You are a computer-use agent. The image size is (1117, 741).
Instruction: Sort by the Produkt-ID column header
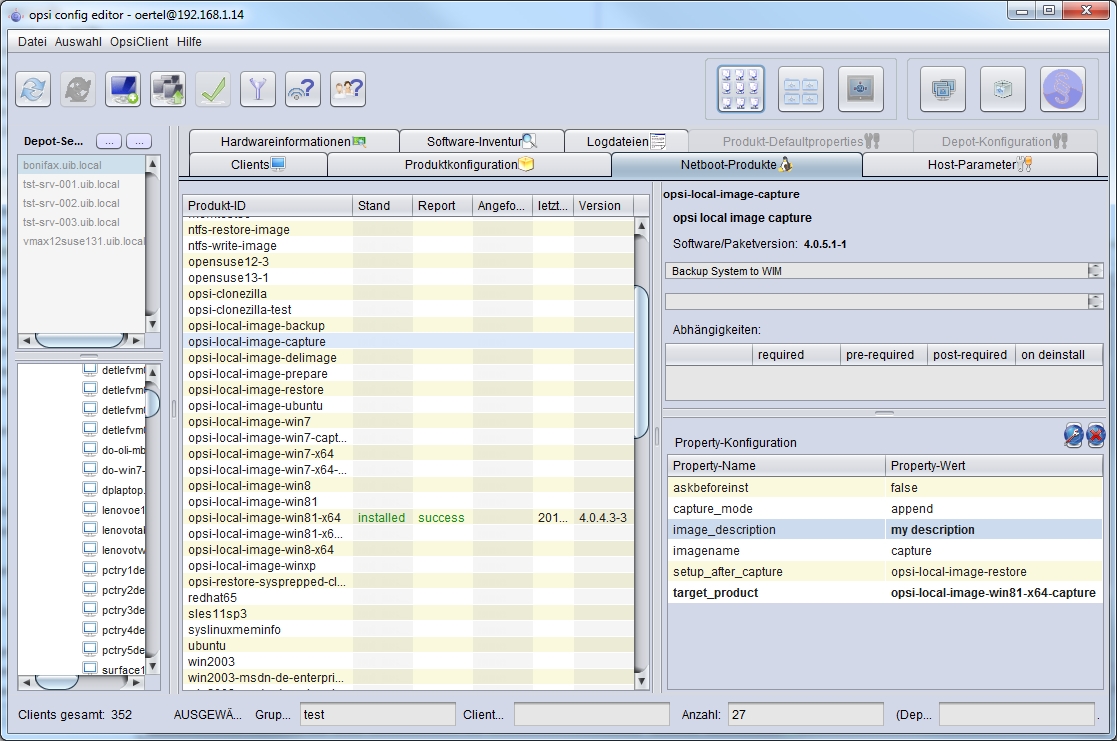[268, 205]
